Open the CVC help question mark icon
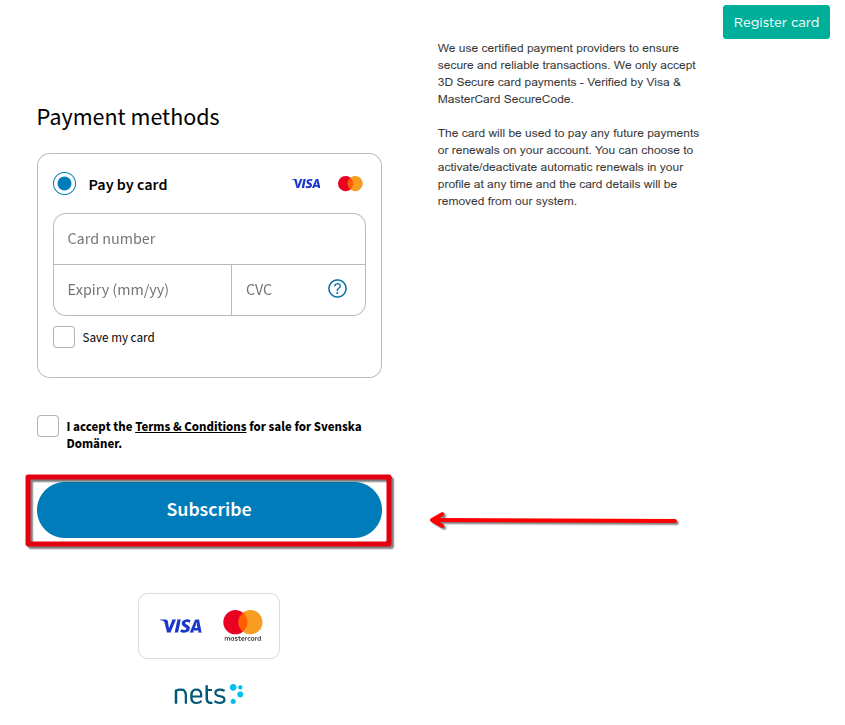This screenshot has width=845, height=725. pyautogui.click(x=337, y=289)
